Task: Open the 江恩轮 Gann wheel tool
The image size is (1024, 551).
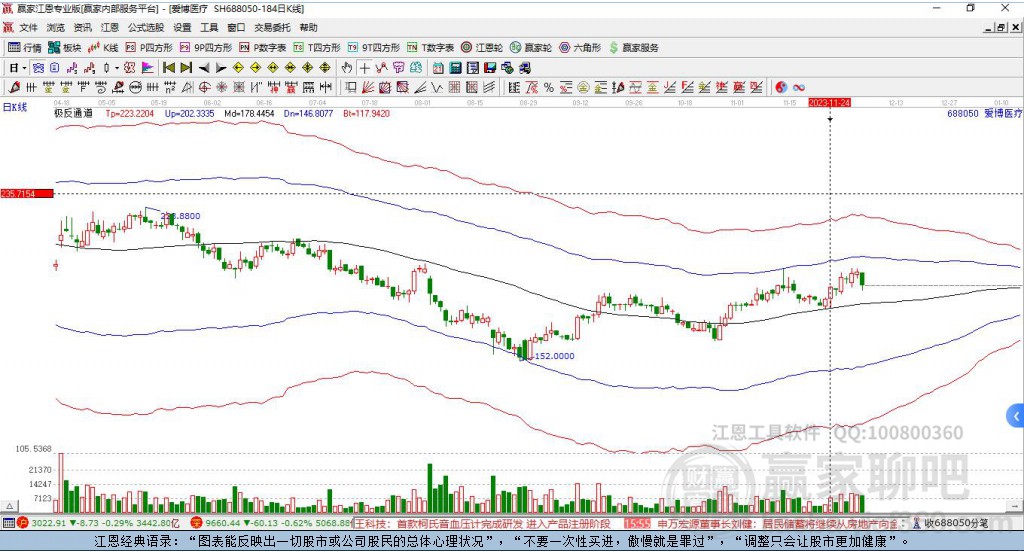Action: click(x=482, y=48)
